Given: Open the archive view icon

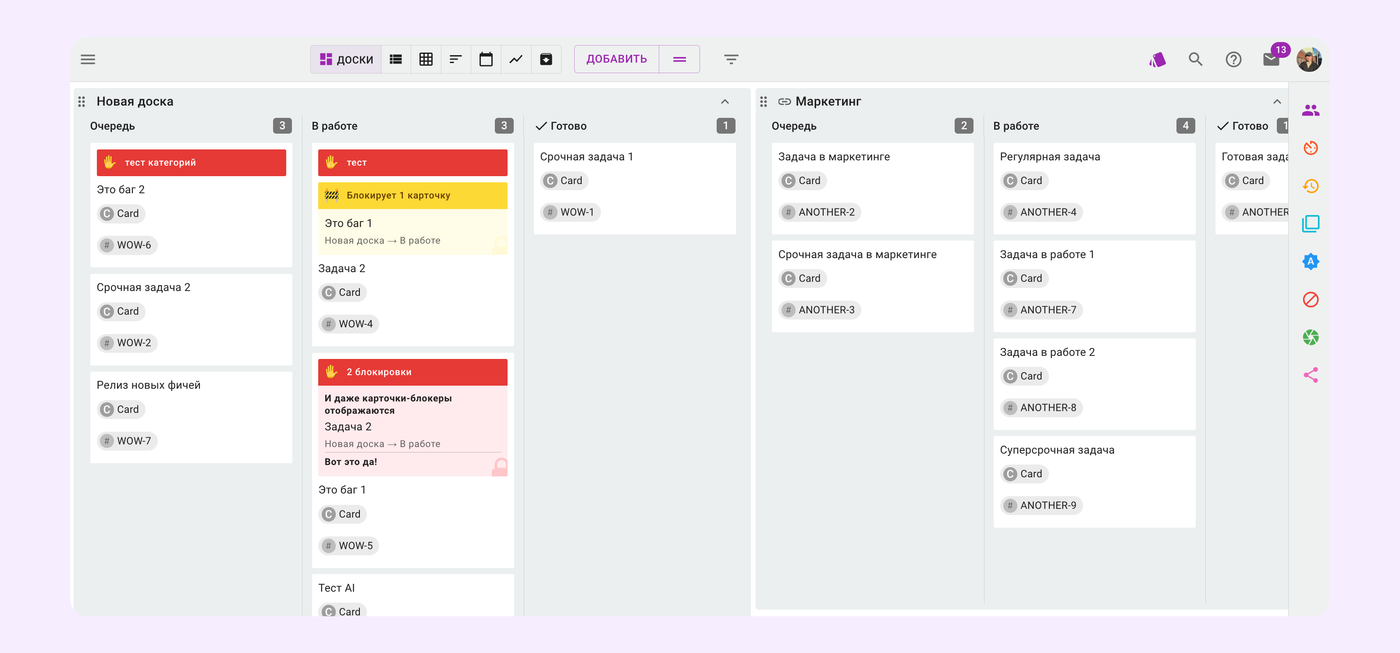Looking at the screenshot, I should (x=546, y=60).
